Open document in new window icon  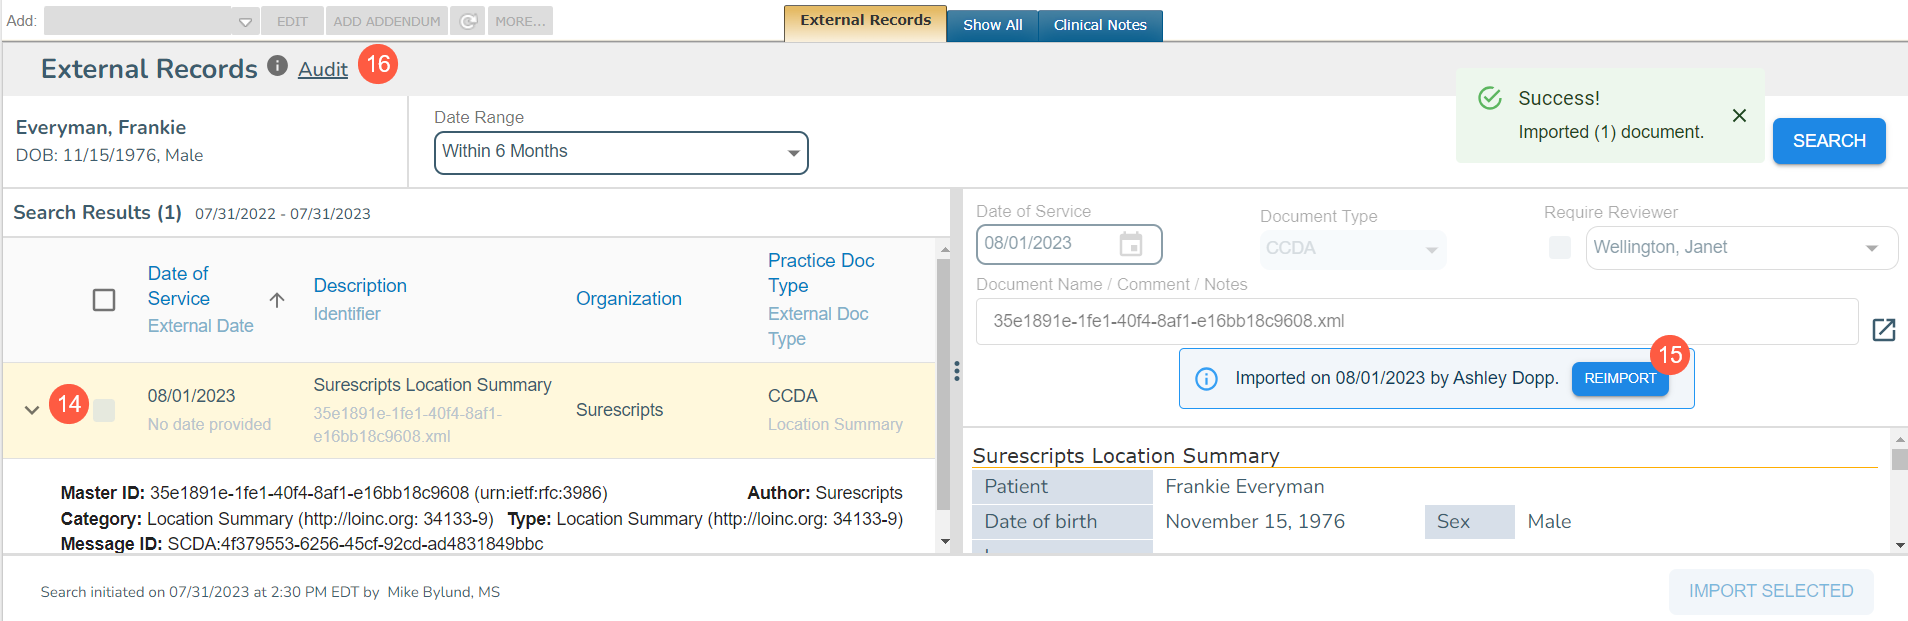coord(1883,329)
